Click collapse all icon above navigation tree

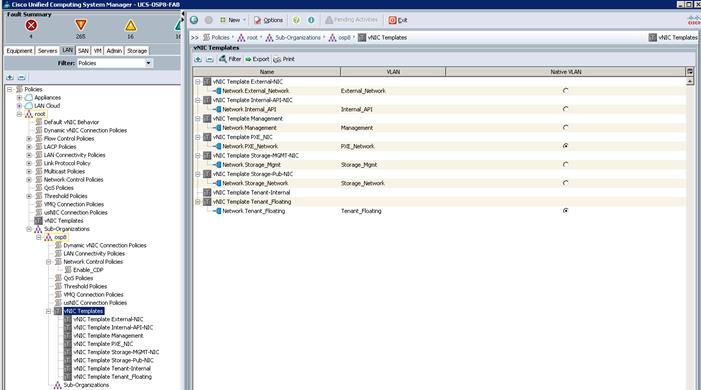(21, 77)
